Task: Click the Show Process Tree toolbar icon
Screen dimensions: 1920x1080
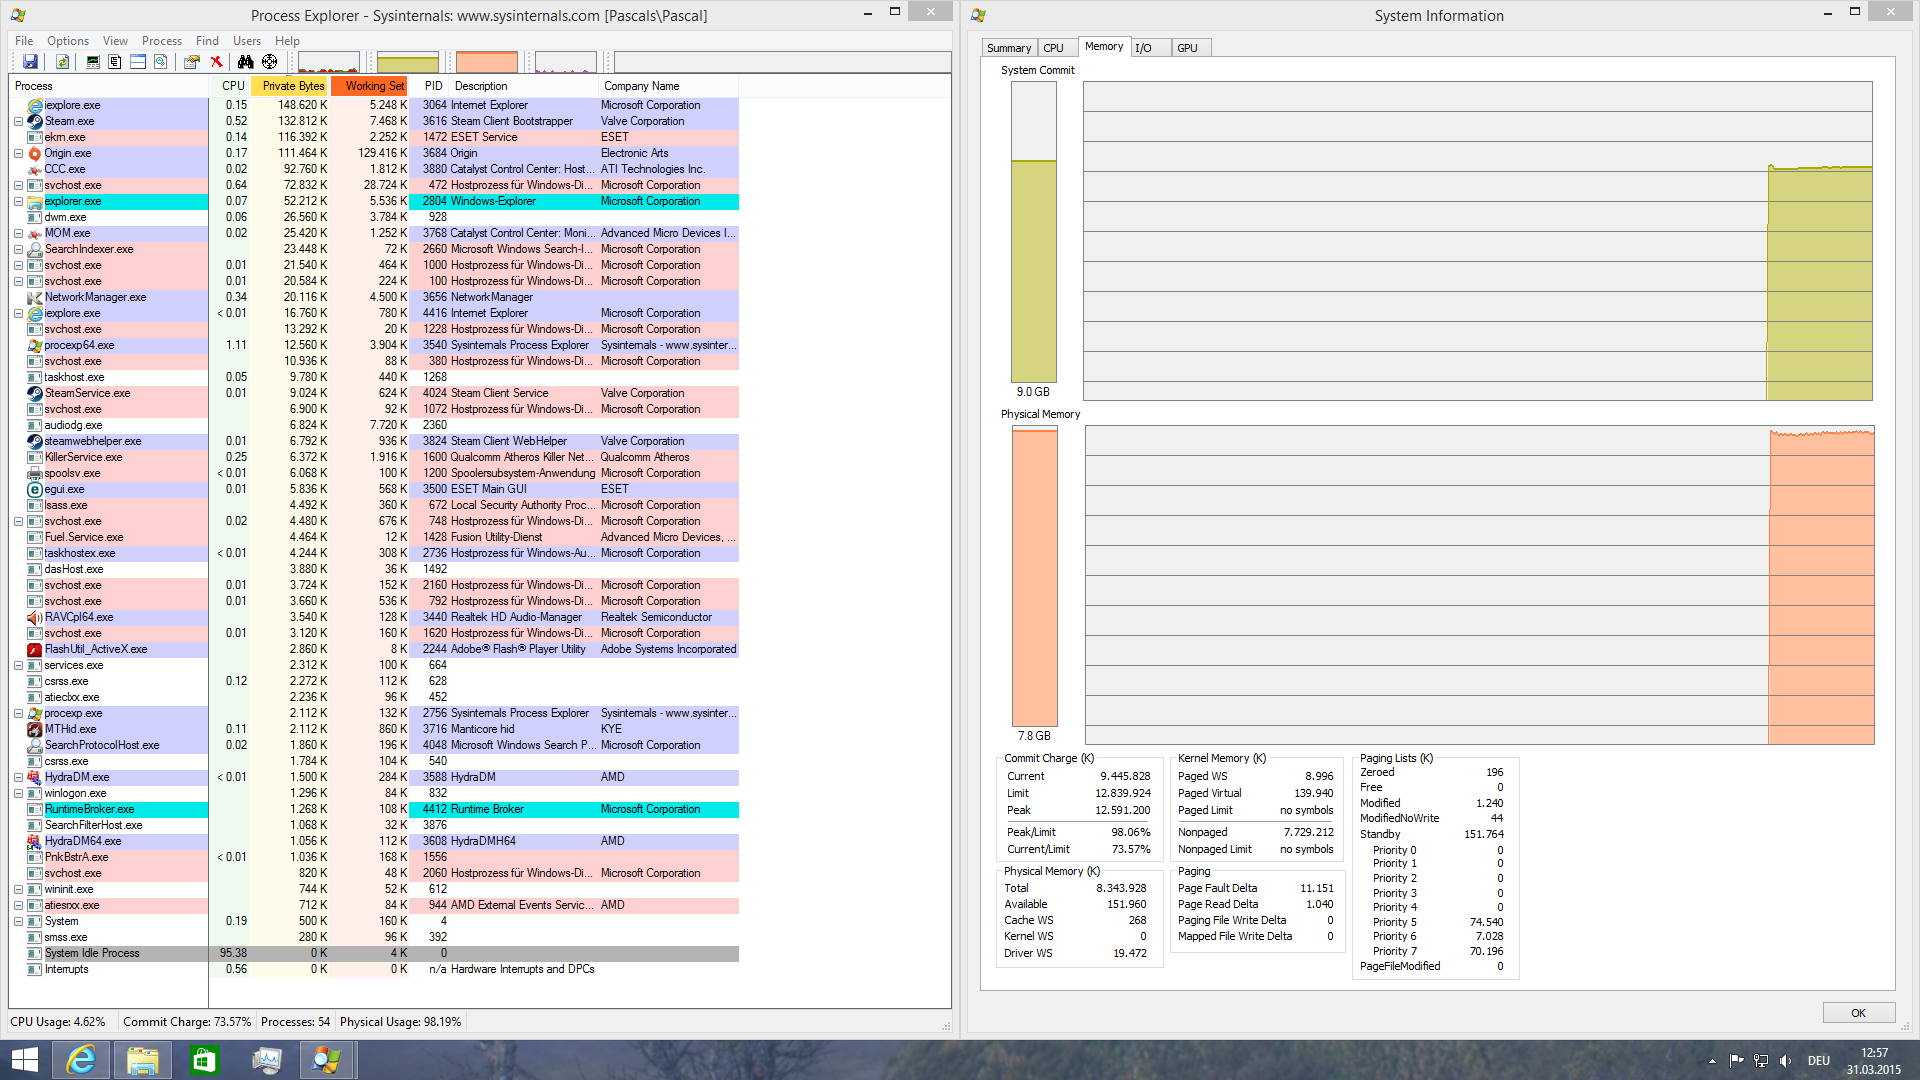Action: pyautogui.click(x=115, y=62)
